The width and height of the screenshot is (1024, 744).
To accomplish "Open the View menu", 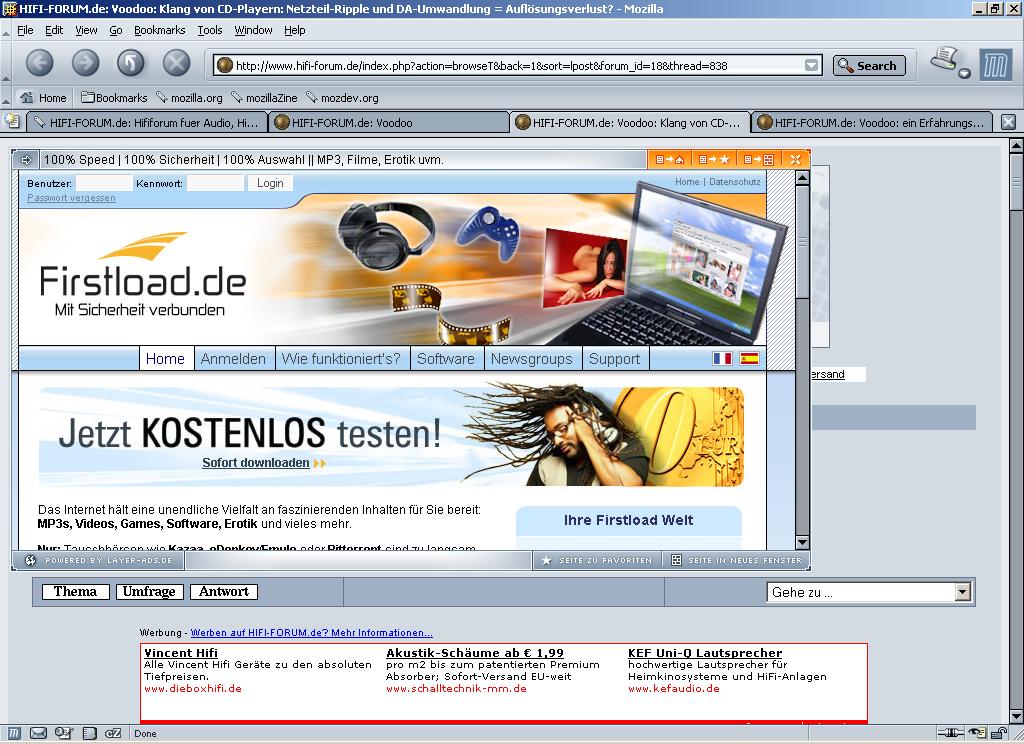I will (x=86, y=30).
